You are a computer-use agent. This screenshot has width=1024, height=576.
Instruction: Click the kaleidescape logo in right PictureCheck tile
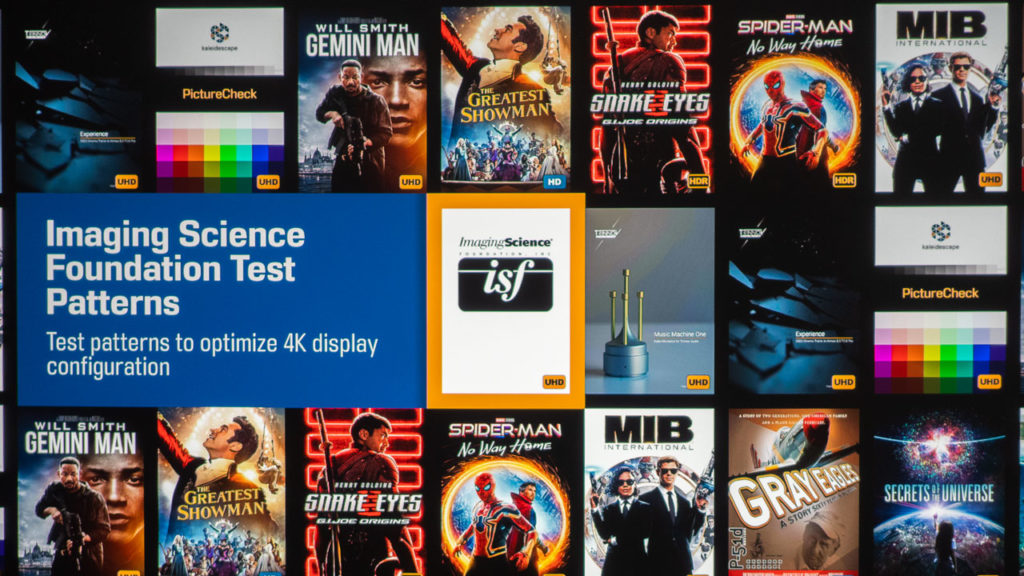pyautogui.click(x=940, y=236)
